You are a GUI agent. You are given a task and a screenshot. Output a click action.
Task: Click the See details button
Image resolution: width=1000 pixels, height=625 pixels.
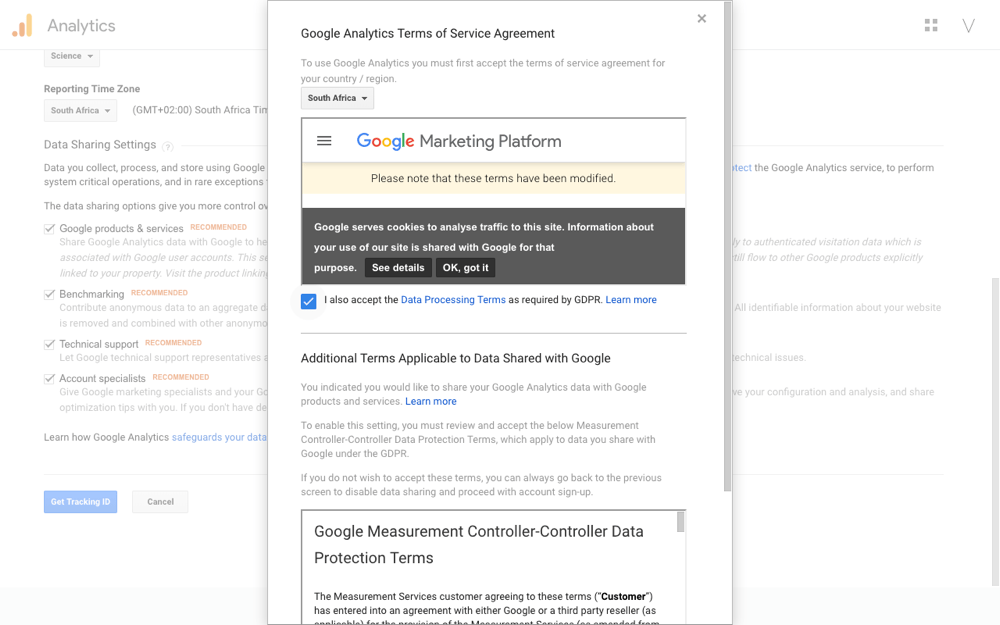pos(398,268)
